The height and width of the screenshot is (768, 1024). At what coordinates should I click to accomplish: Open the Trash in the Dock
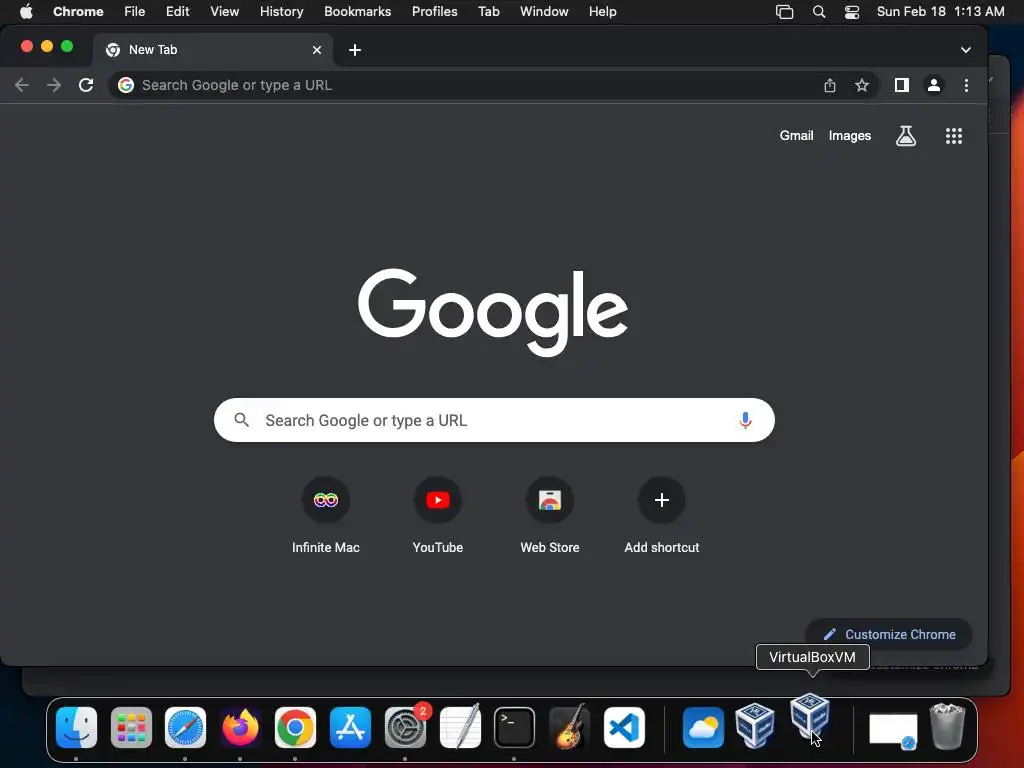coord(947,726)
